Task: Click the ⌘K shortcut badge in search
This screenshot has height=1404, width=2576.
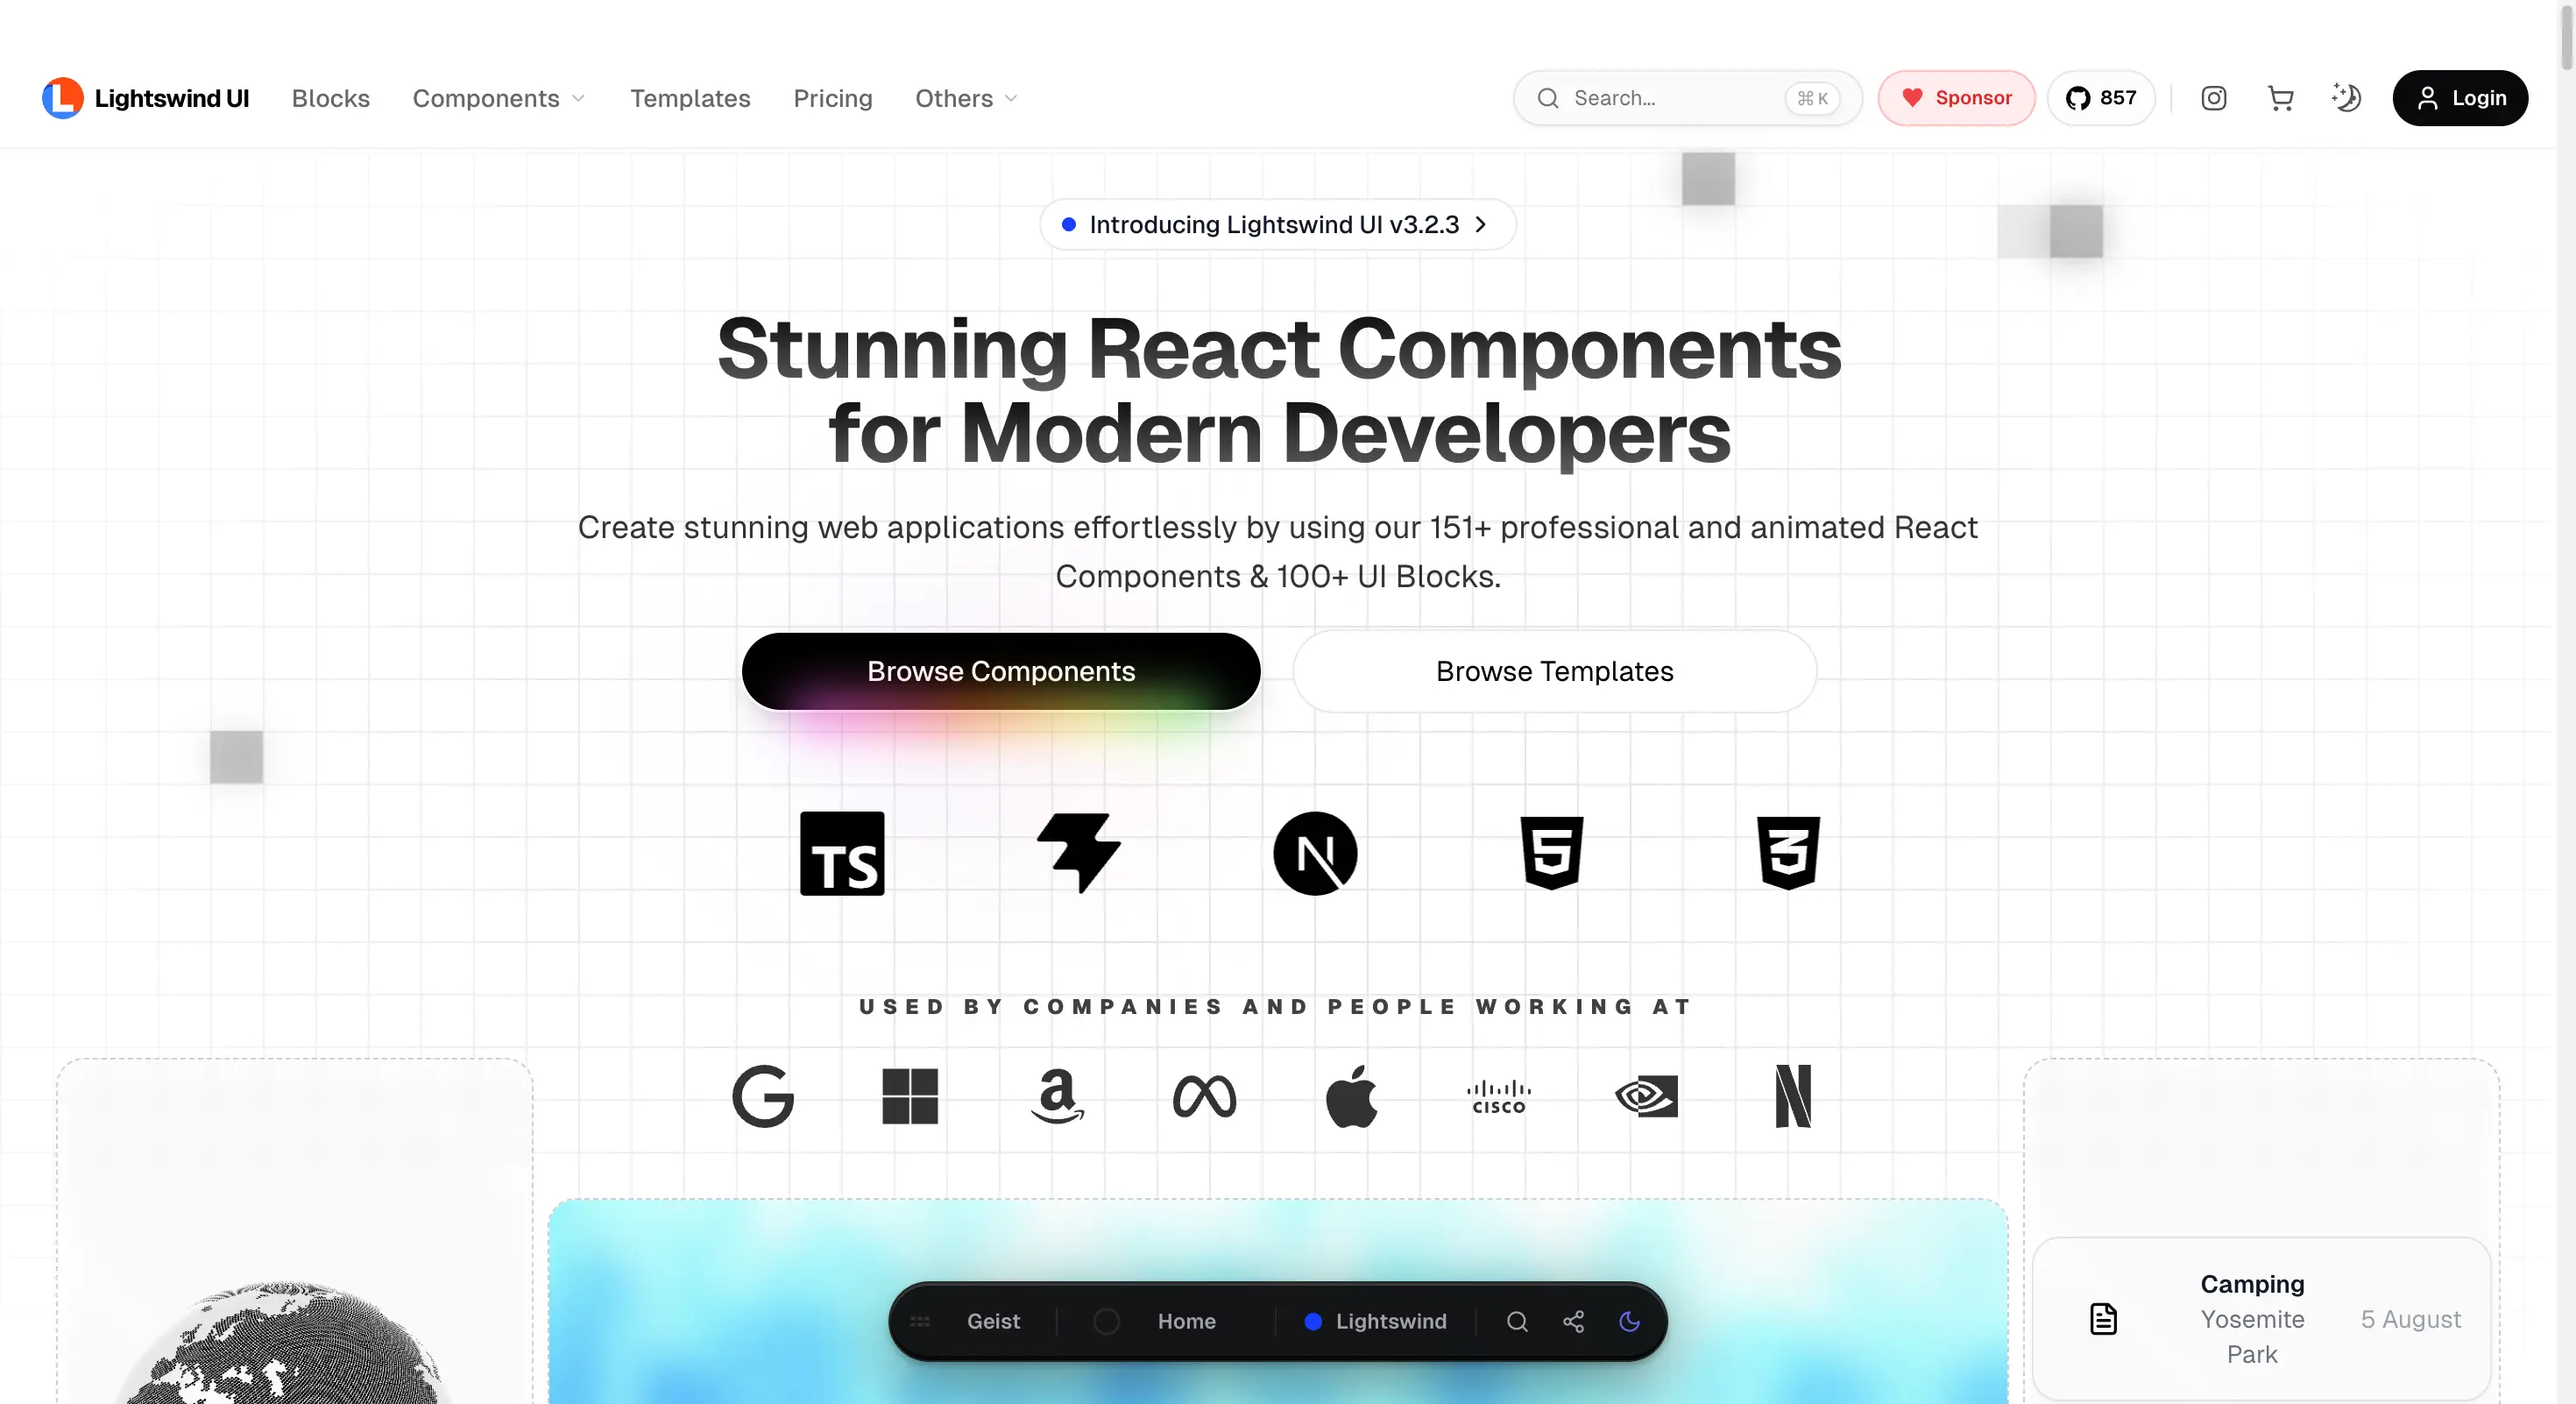Action: pyautogui.click(x=1812, y=98)
